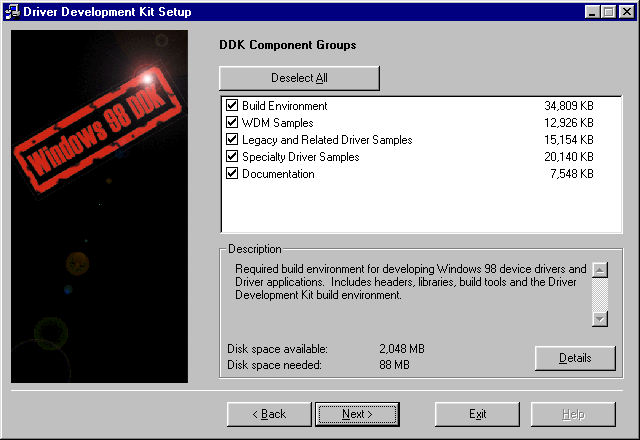Select the Build Environment list row label

284,106
